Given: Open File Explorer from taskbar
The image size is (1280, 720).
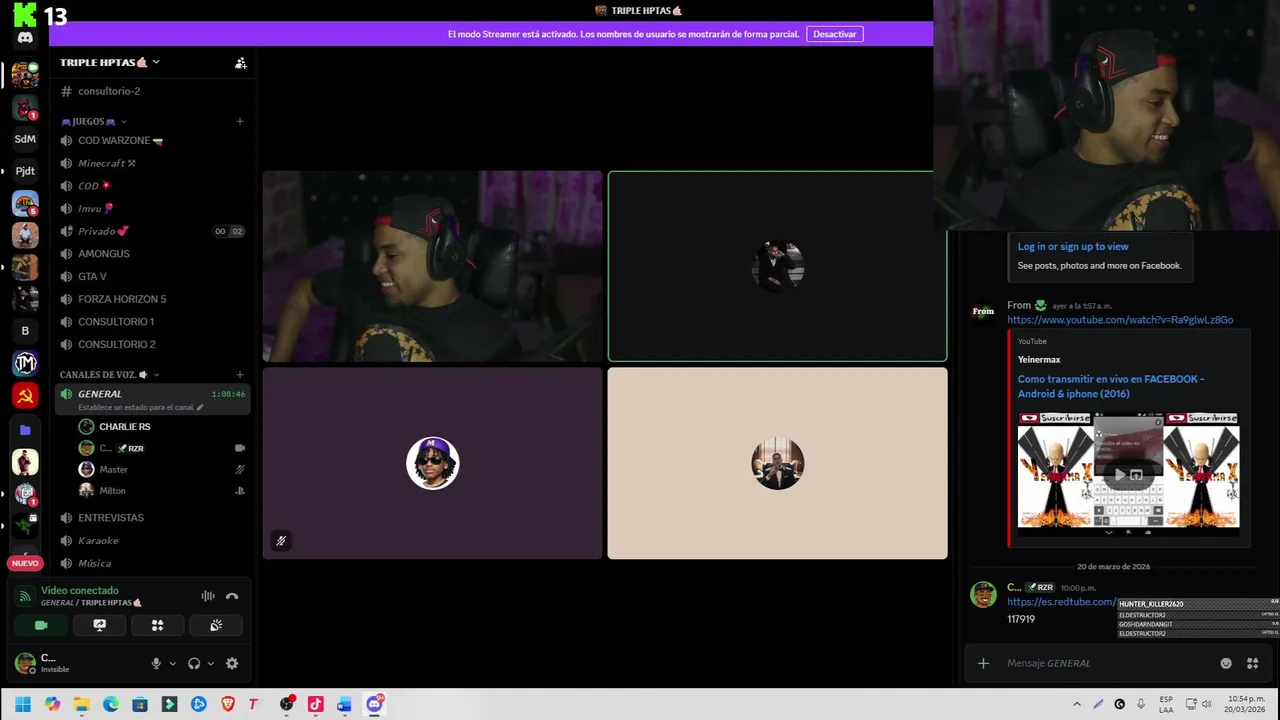Looking at the screenshot, I should [81, 704].
